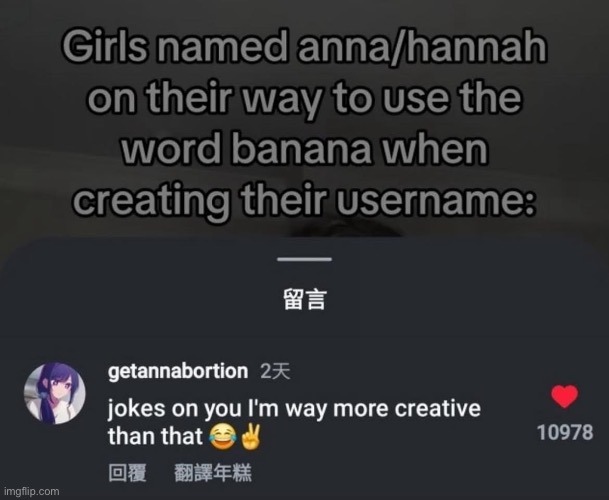Click caption line 'word banana when'
Image resolution: width=609 pixels, height=500 pixels.
pos(304,149)
